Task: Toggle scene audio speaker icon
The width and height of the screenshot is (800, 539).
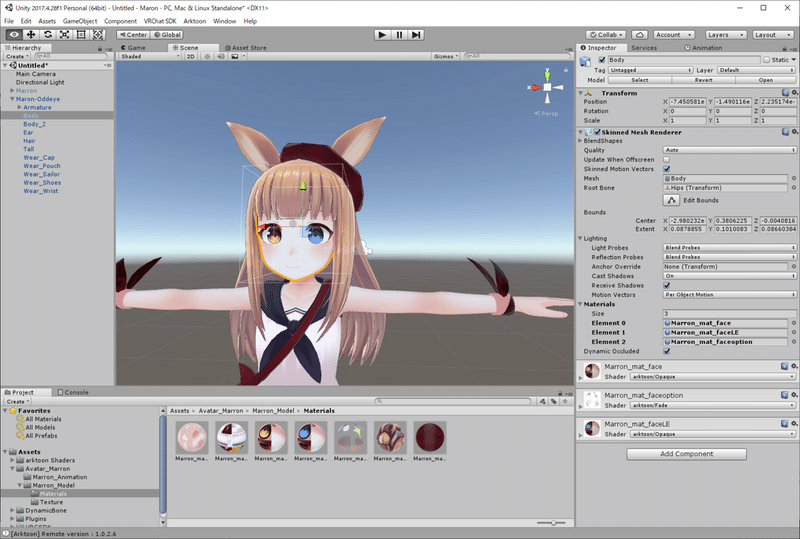Action: click(221, 56)
